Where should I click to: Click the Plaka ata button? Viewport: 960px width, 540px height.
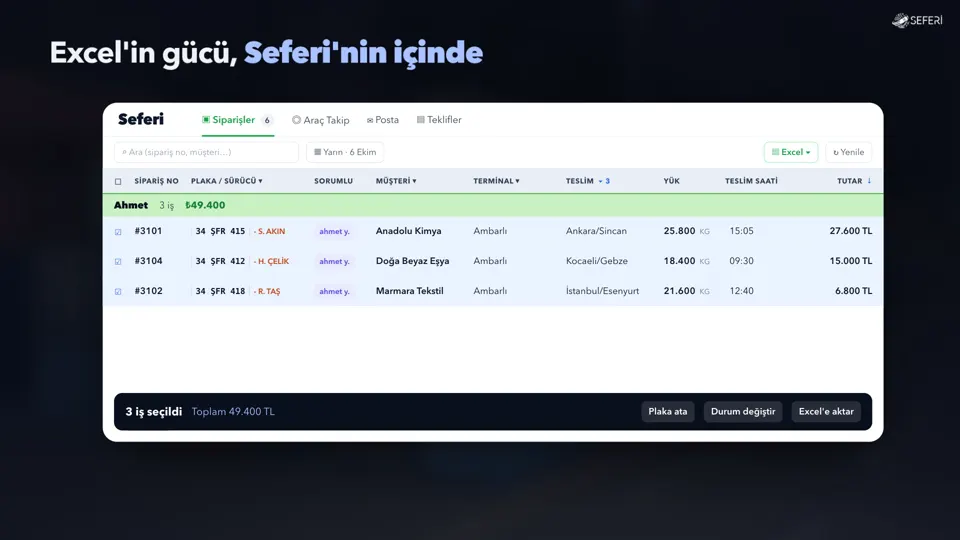667,411
